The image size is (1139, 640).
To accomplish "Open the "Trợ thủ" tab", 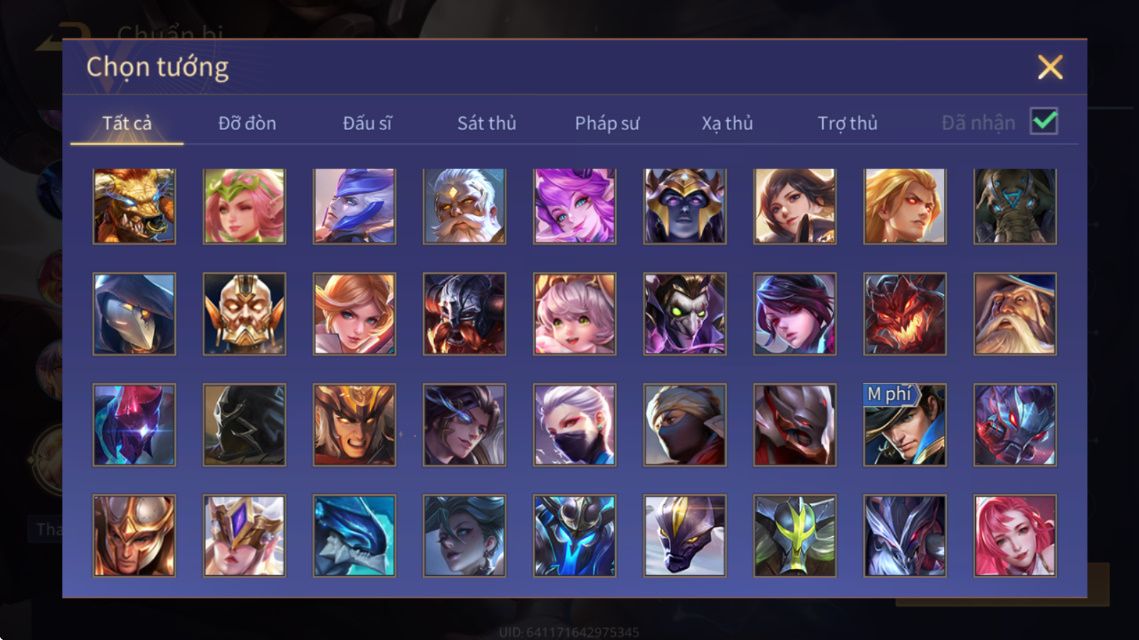I will (847, 123).
